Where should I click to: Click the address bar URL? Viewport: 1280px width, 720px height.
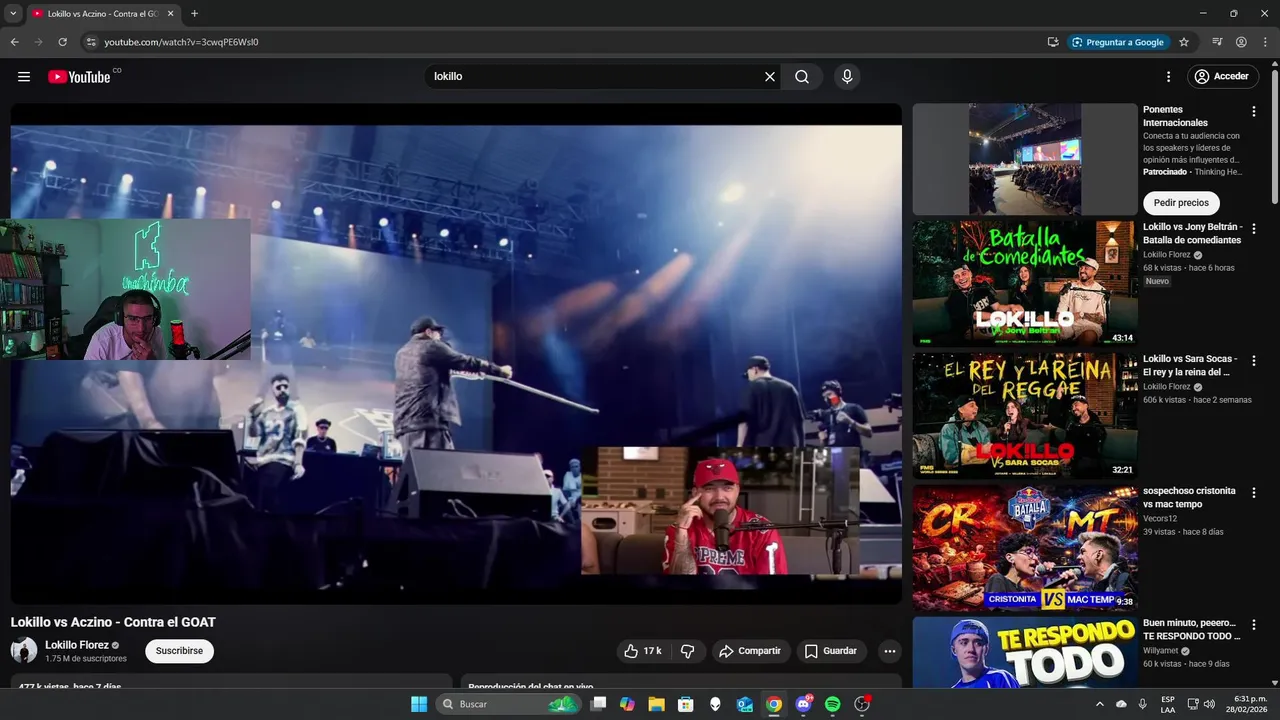[x=181, y=42]
